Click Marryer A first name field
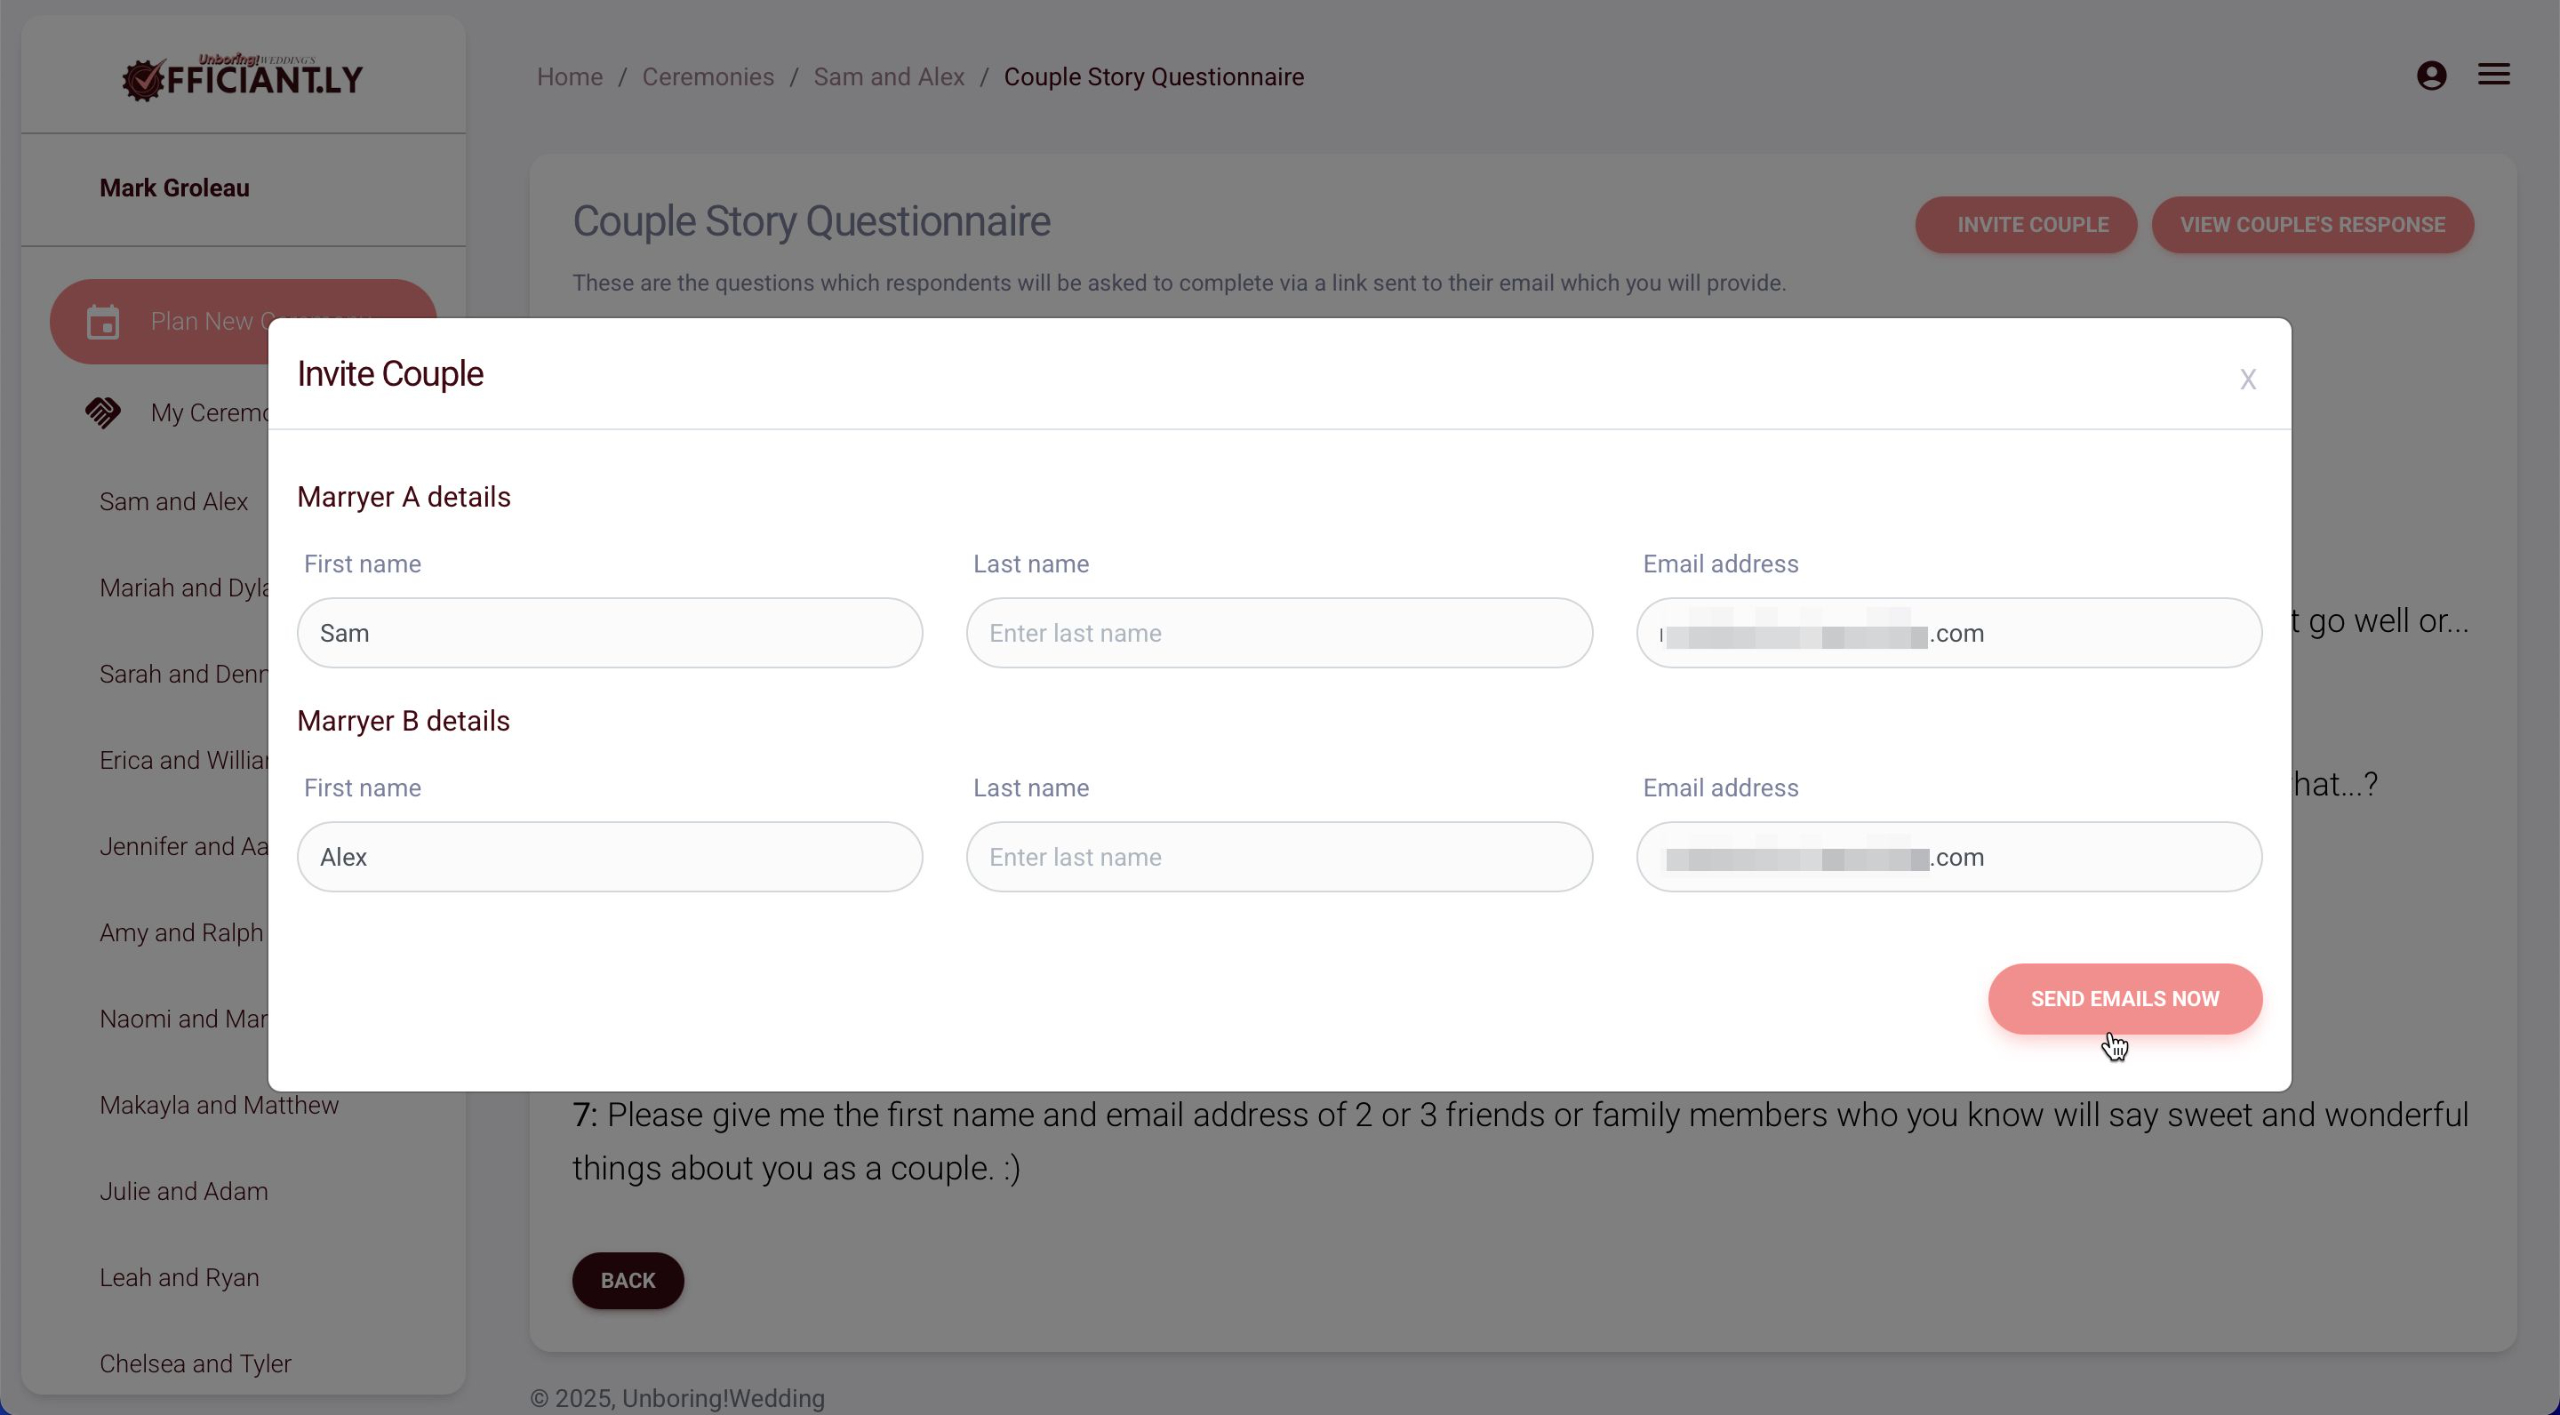This screenshot has width=2560, height=1415. point(609,633)
